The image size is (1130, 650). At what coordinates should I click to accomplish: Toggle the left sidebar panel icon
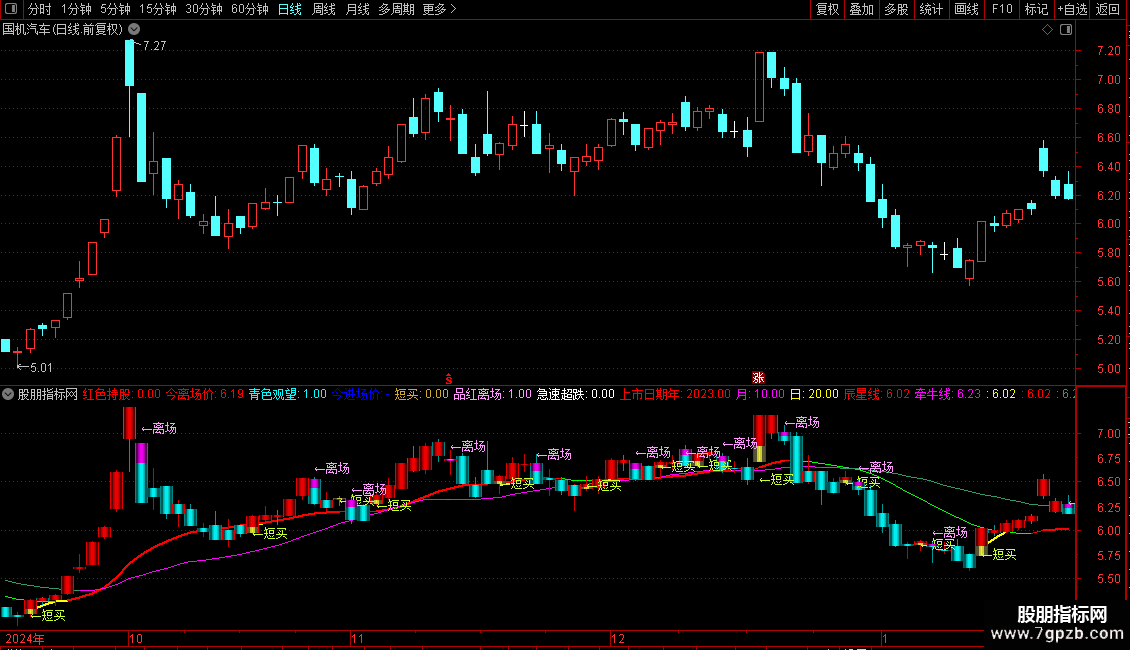click(11, 9)
